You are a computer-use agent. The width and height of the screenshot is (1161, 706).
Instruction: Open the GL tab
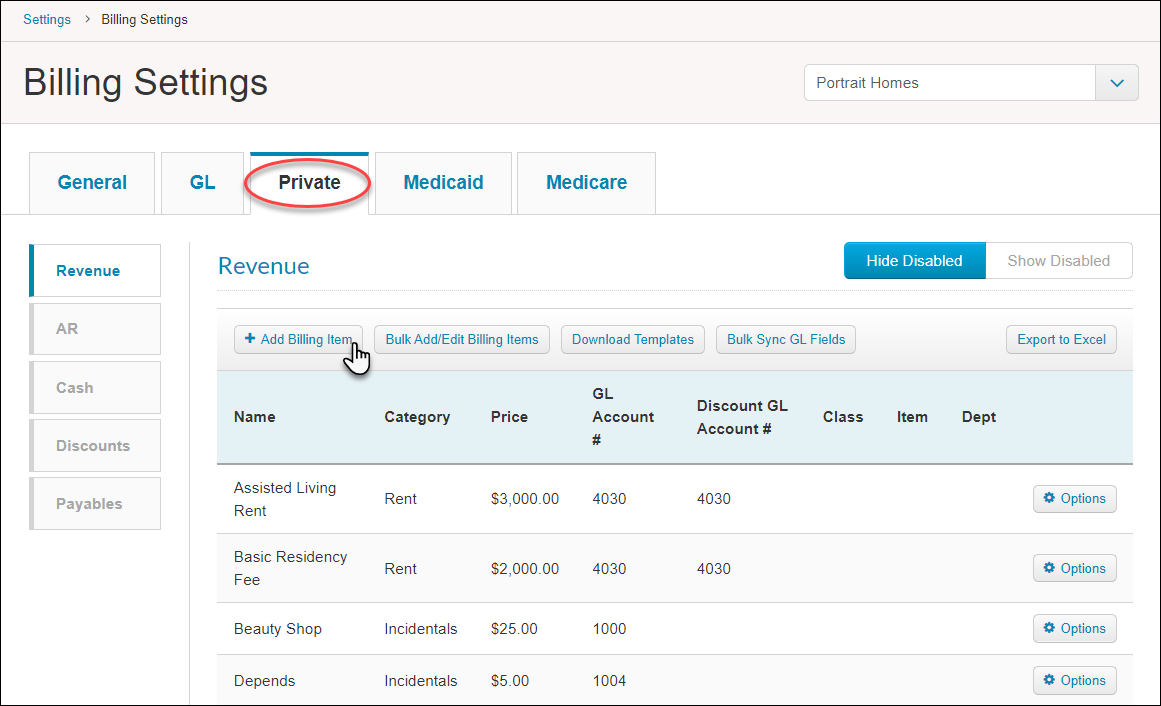202,183
